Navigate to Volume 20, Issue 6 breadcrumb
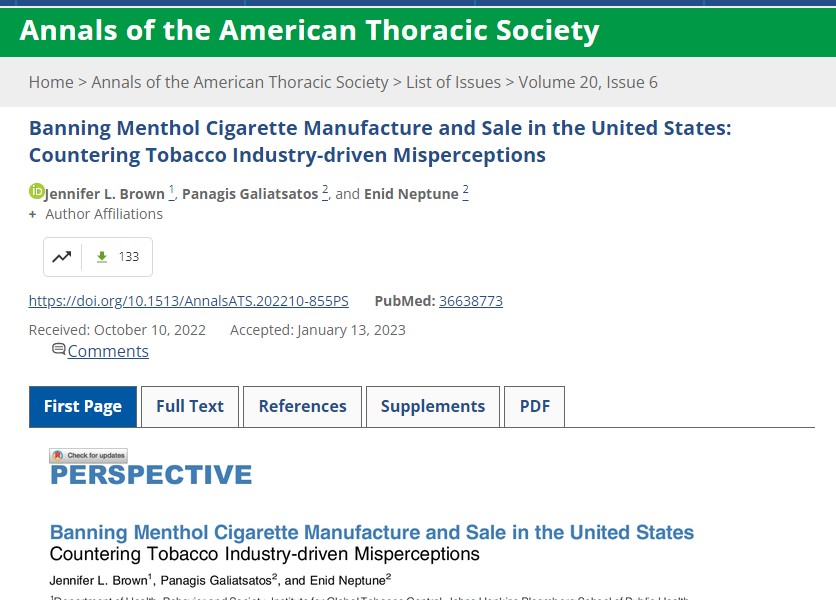Image resolution: width=836 pixels, height=600 pixels. point(590,82)
